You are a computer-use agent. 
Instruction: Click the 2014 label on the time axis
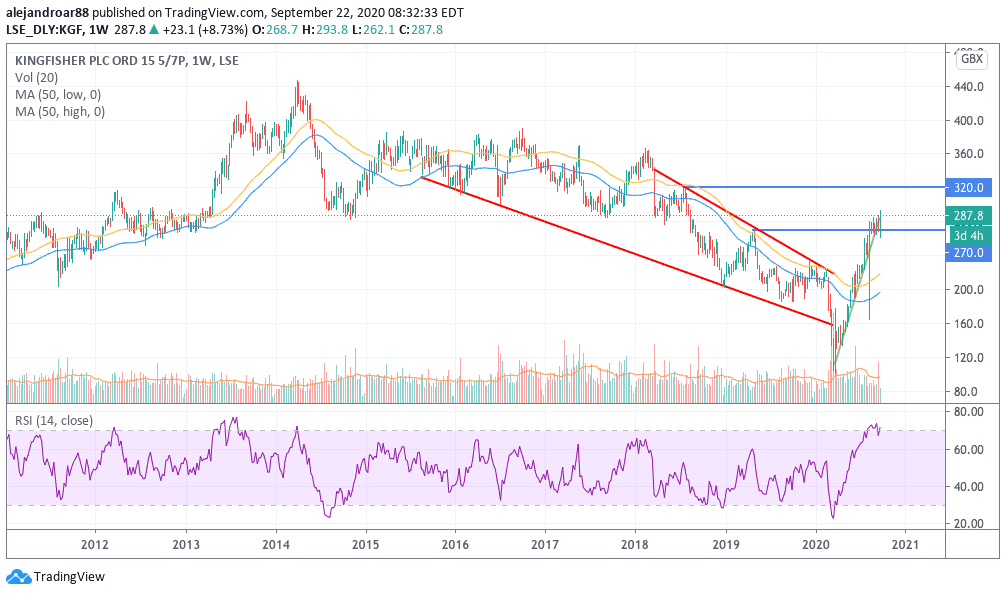click(276, 545)
